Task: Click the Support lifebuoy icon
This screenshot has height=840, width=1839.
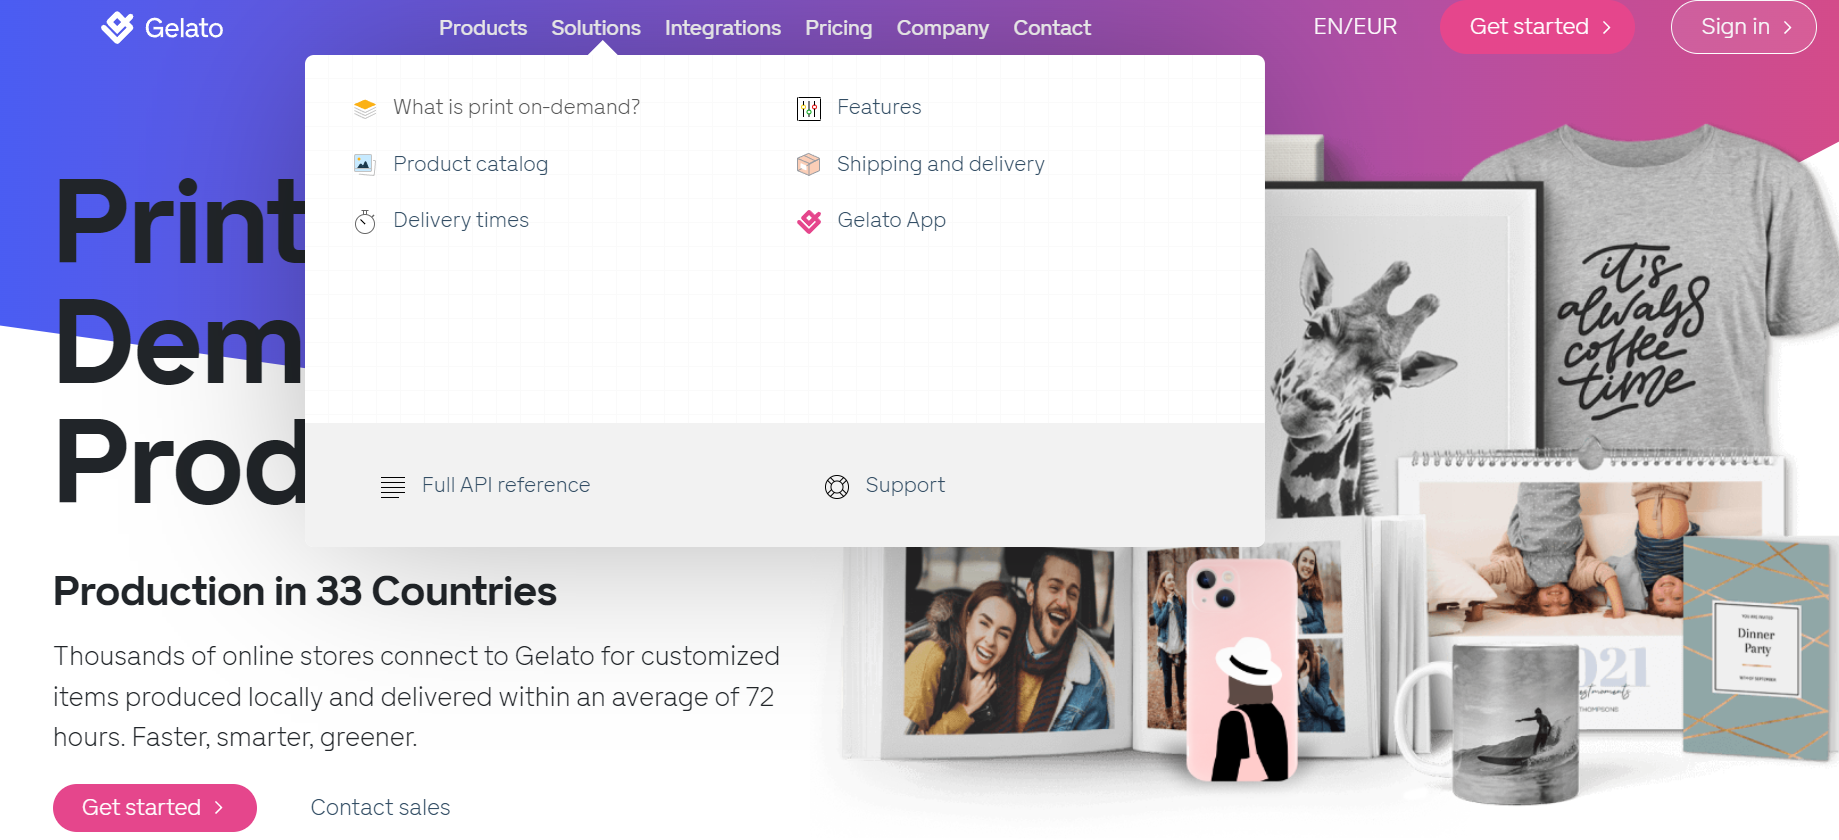Action: coord(837,487)
